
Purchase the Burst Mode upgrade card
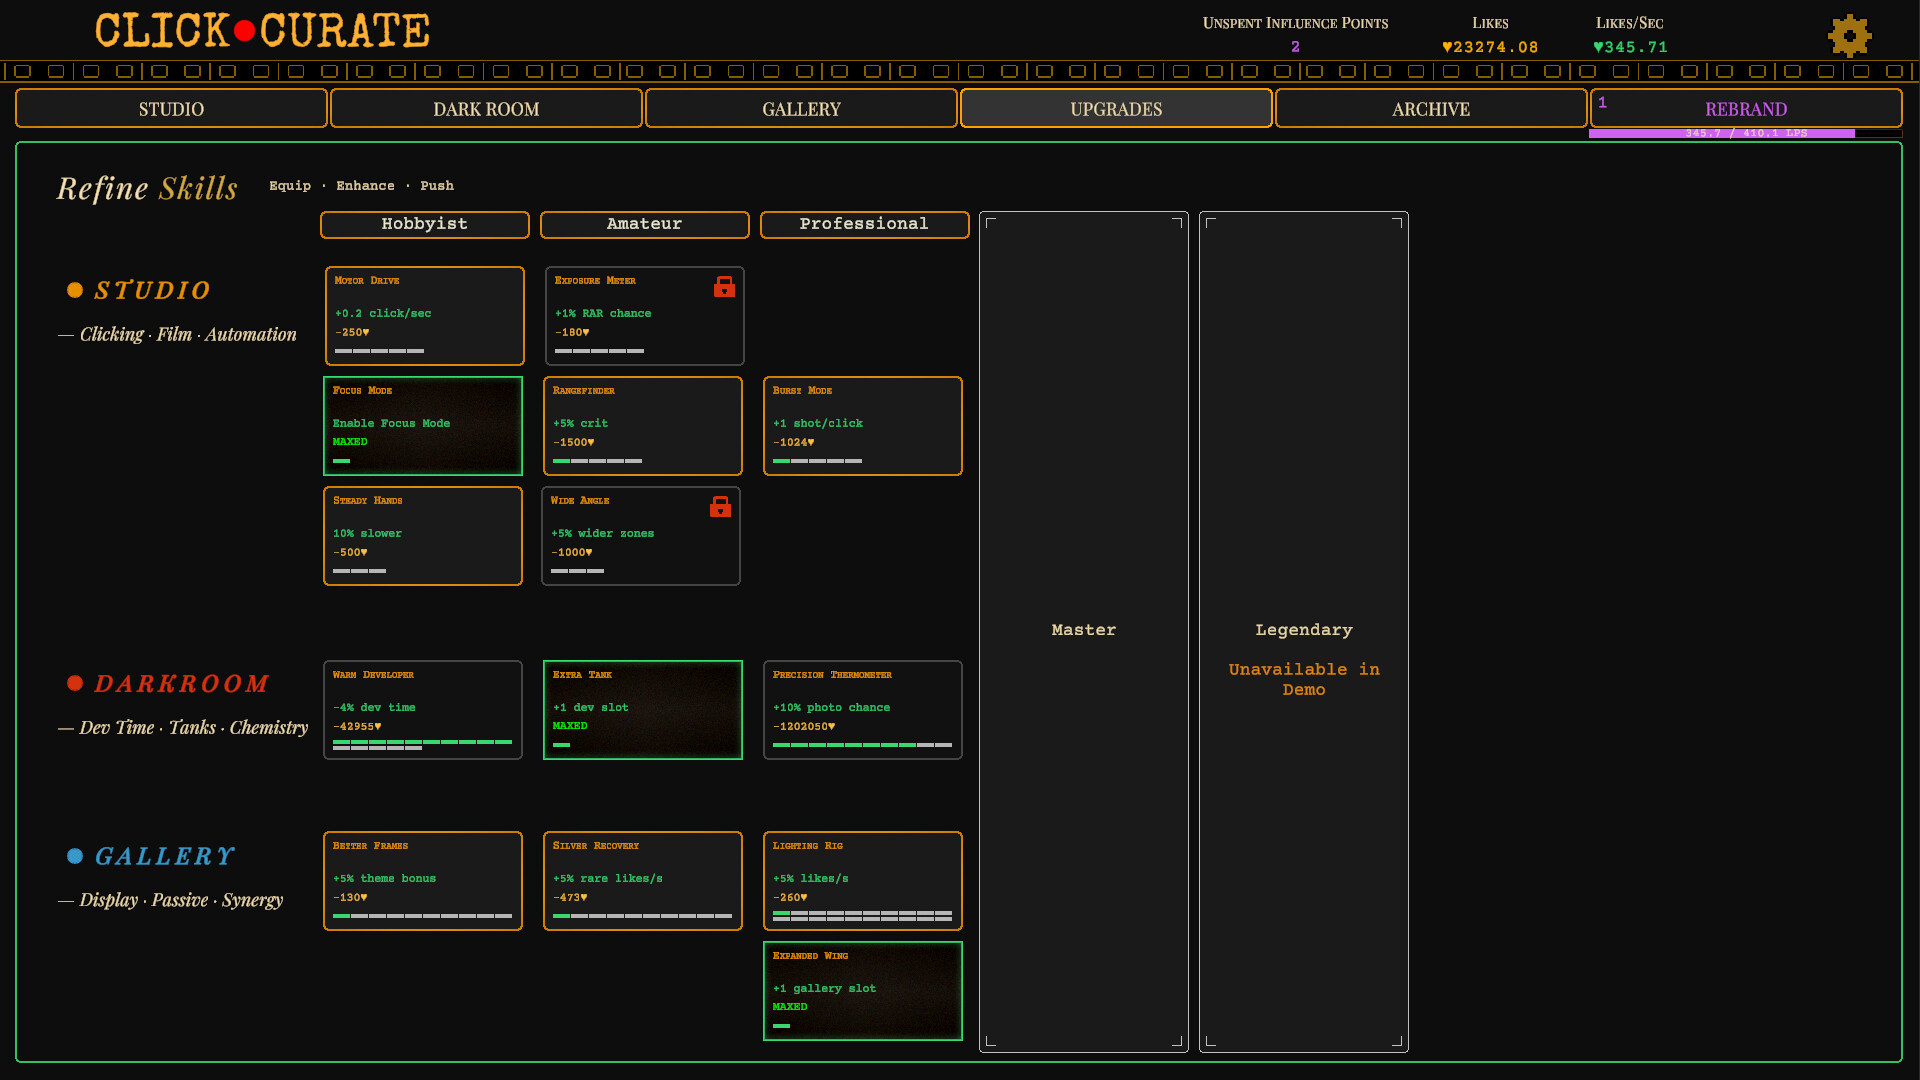tap(862, 426)
